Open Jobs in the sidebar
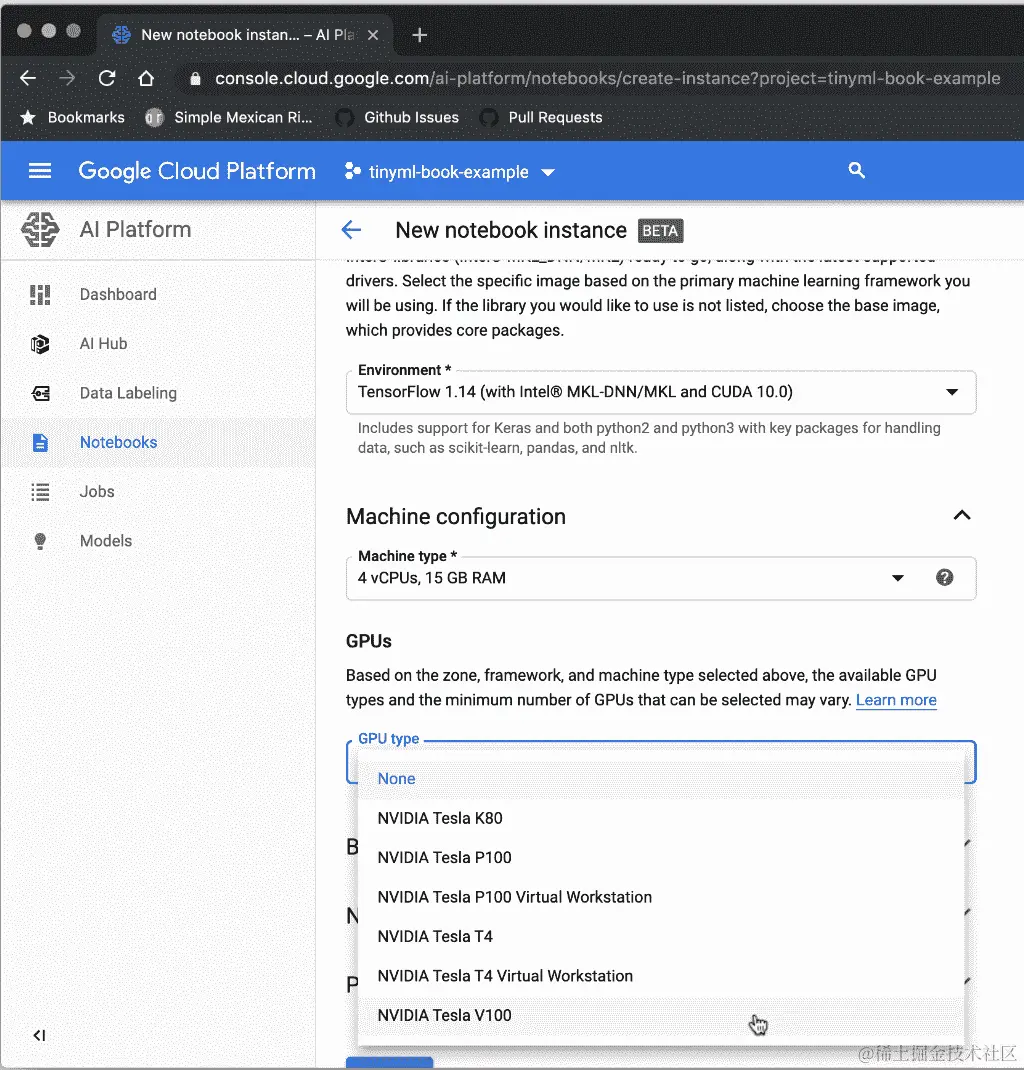 coord(158,491)
